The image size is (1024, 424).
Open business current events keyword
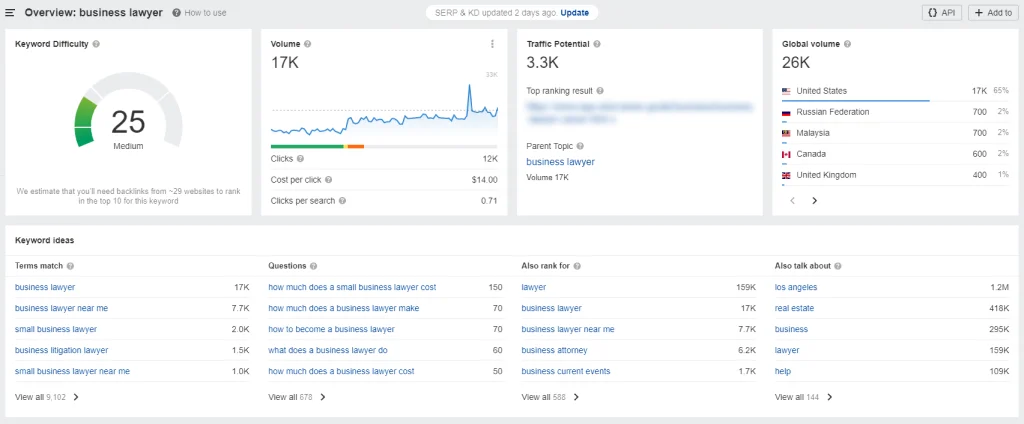click(x=566, y=371)
